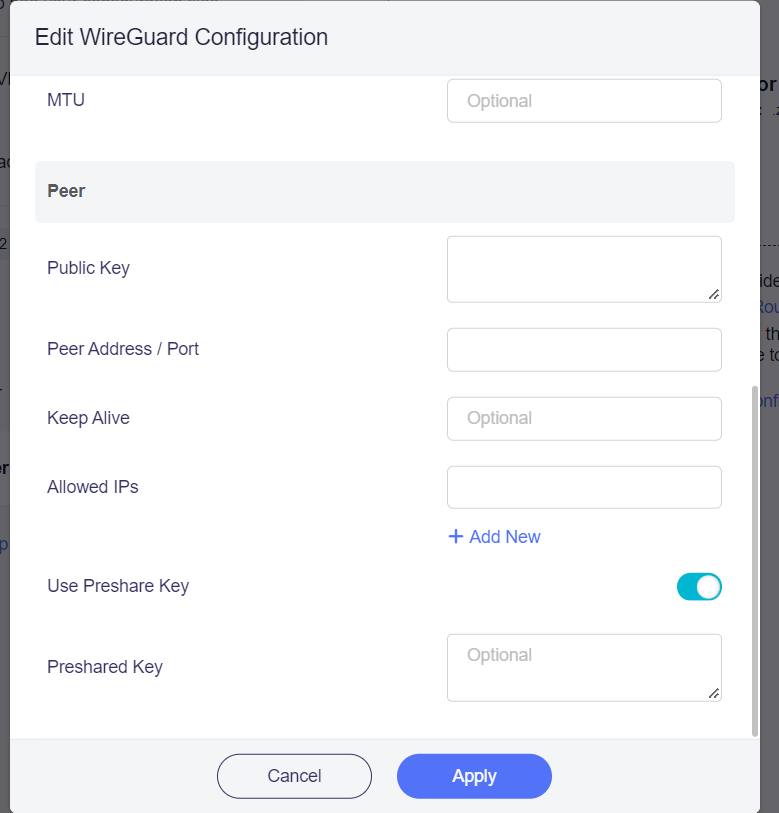
Task: Select the Peer section header
Action: point(66,190)
